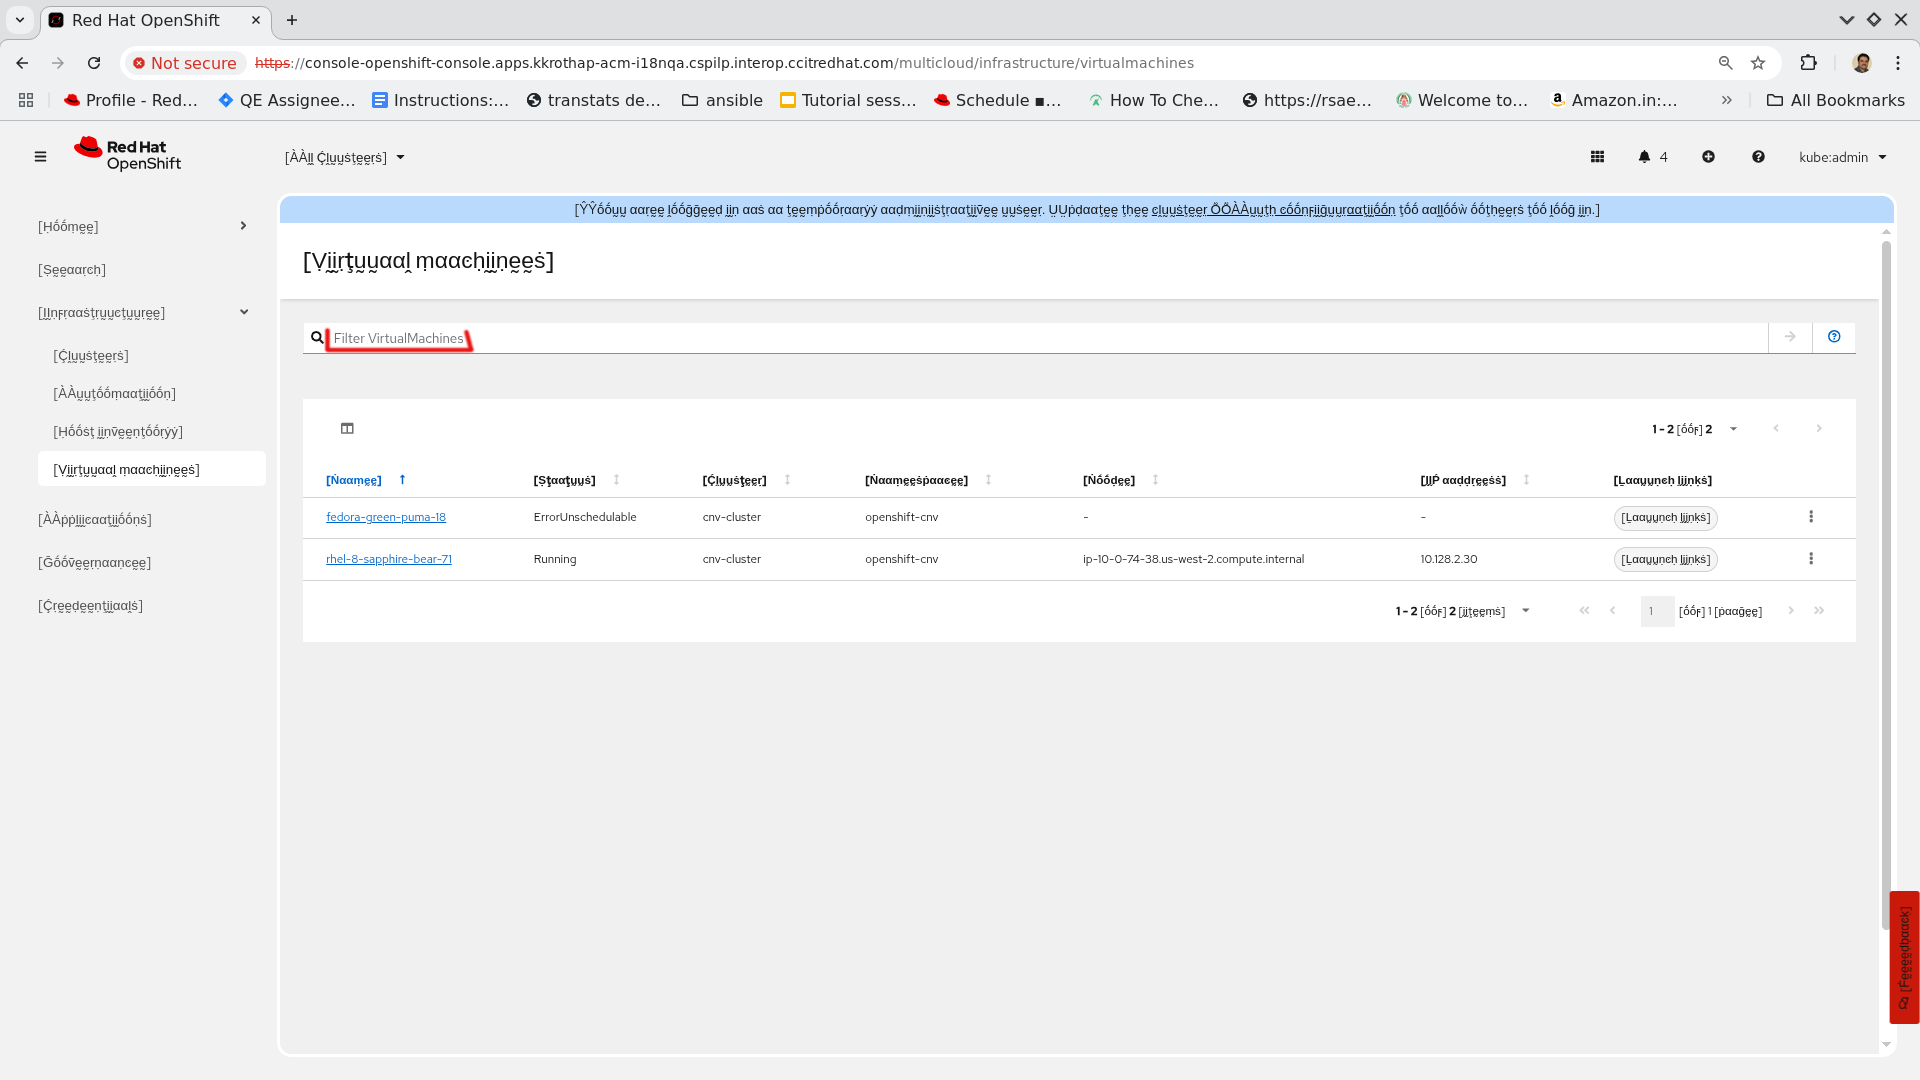Open the kube:admin user dropdown
Screen dimensions: 1920x1080
[x=1842, y=158]
